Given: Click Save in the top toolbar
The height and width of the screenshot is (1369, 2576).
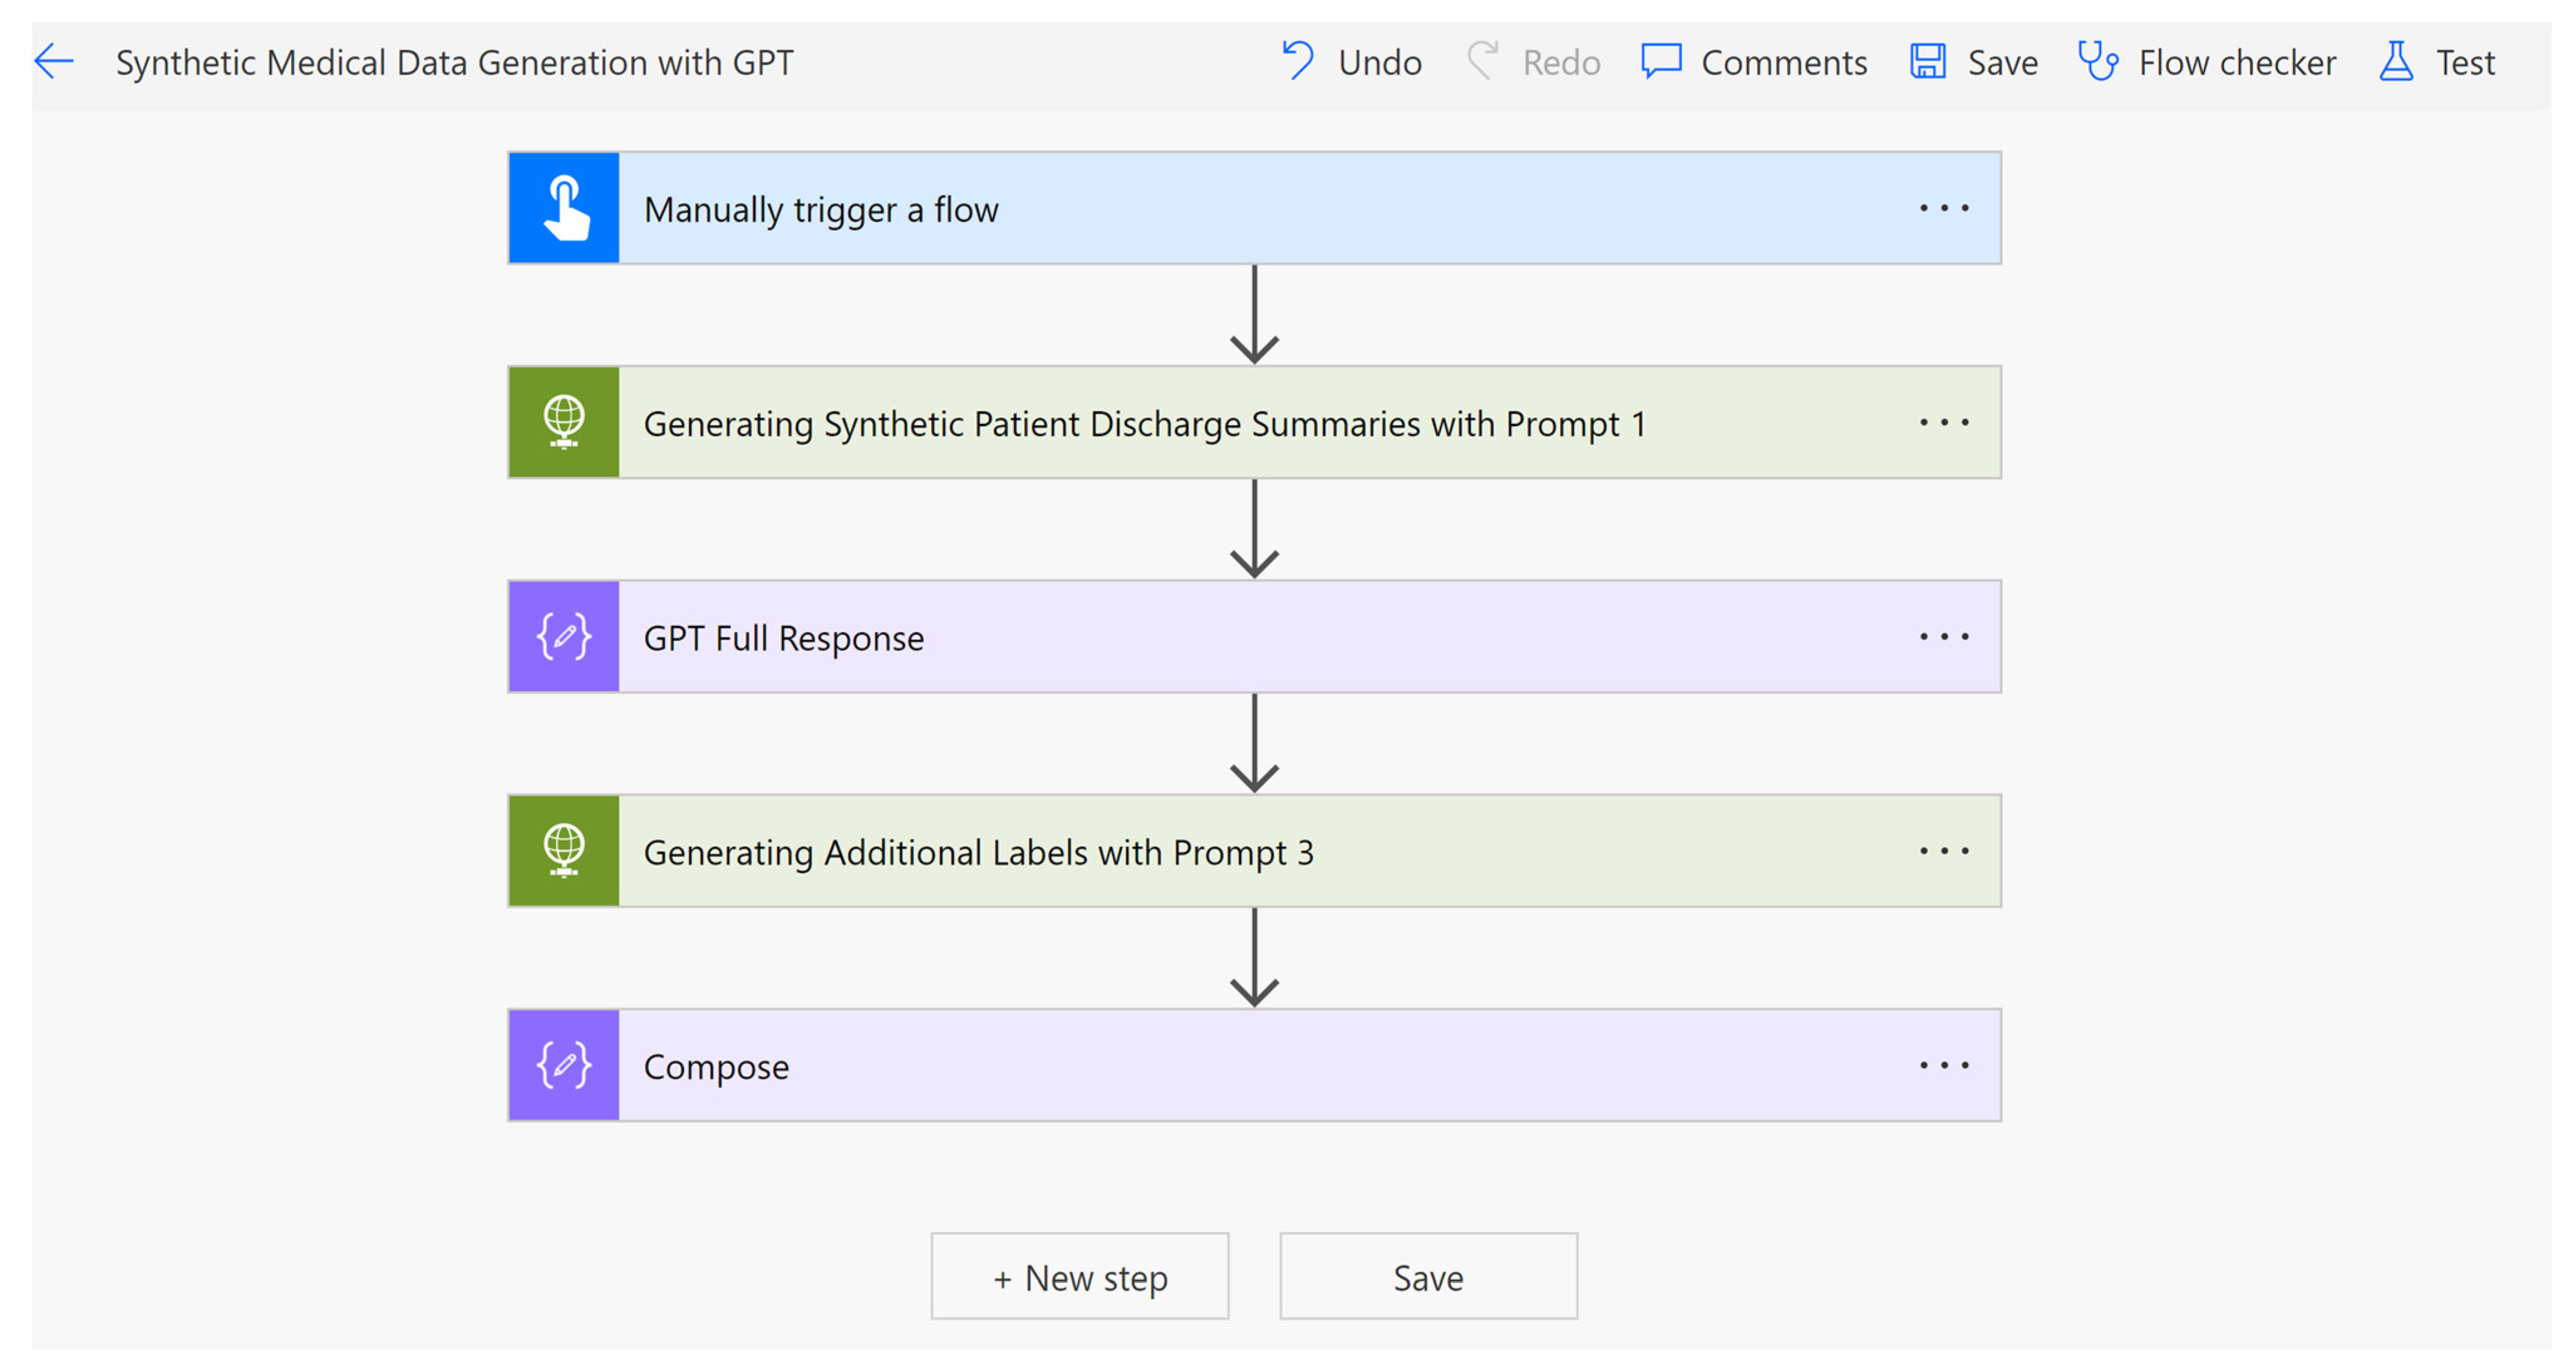Looking at the screenshot, I should [x=1973, y=62].
